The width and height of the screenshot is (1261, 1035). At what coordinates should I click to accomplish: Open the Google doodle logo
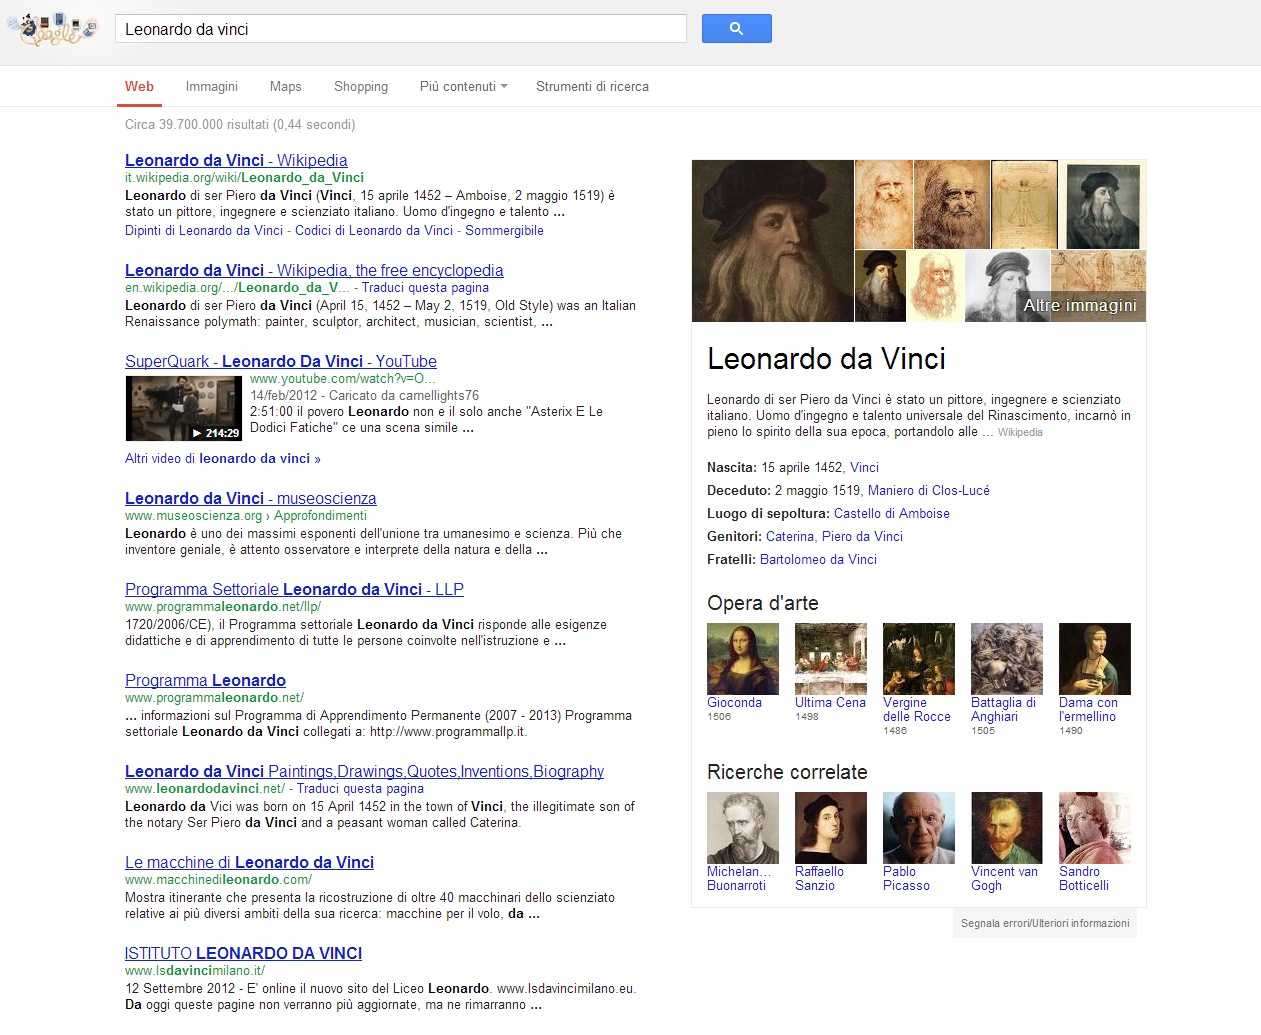coord(53,29)
